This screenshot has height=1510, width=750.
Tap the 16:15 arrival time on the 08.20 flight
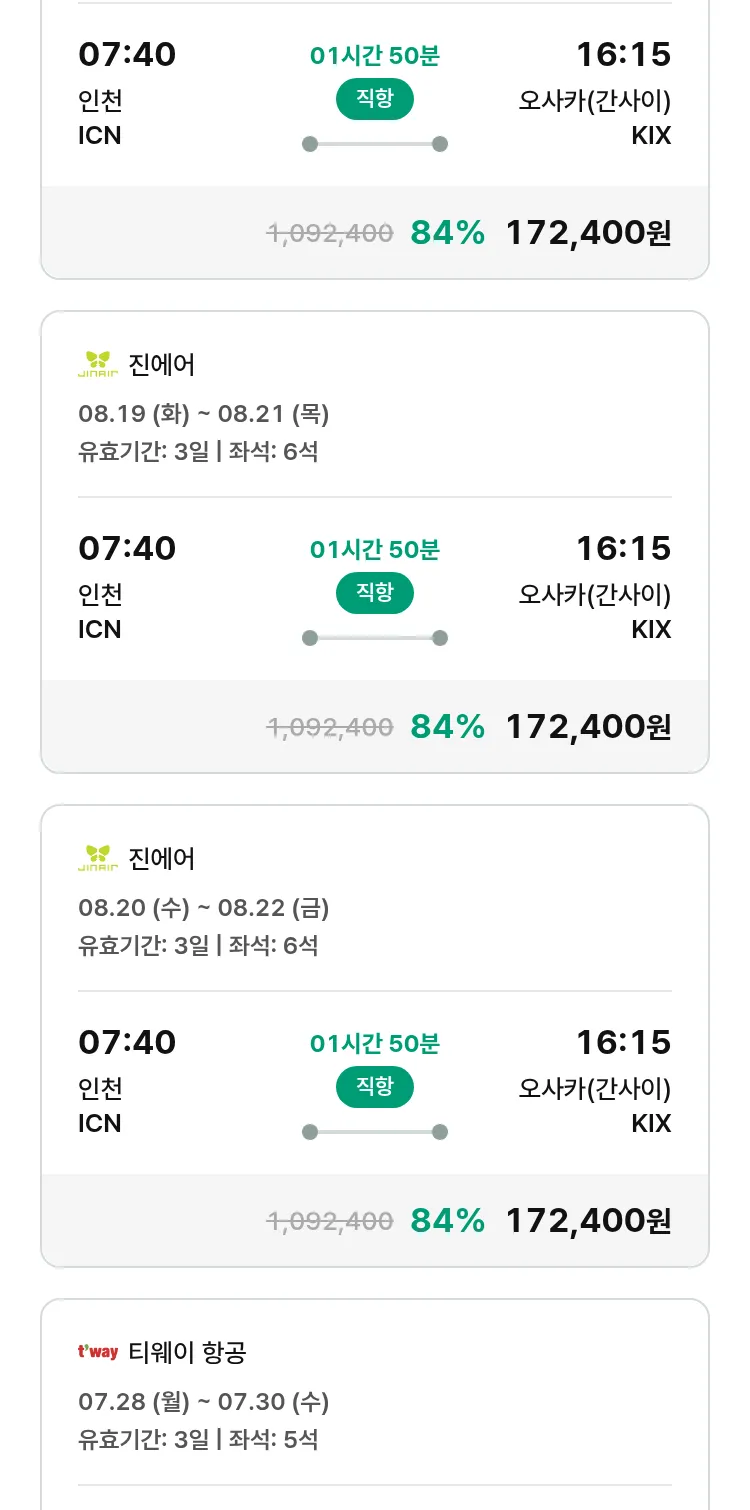tap(623, 1042)
